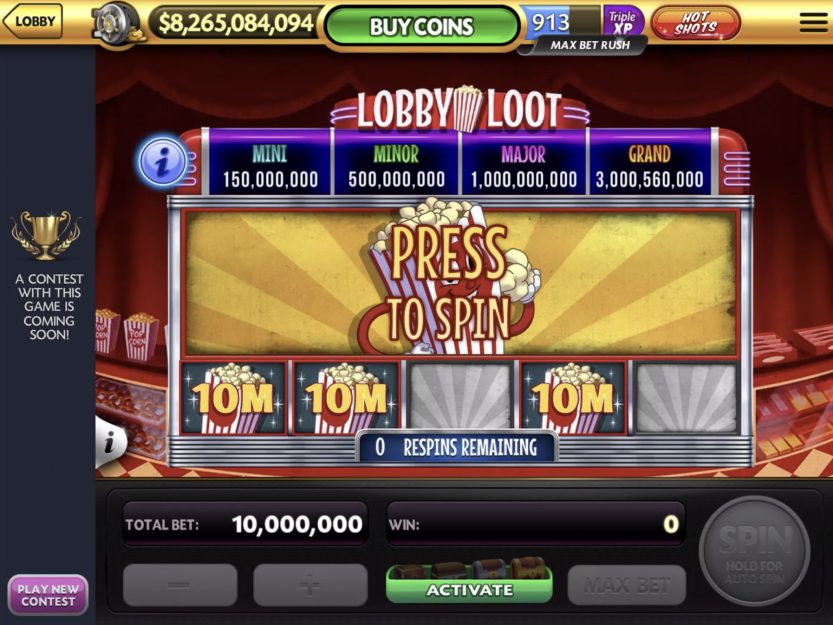Go back to the Lobby
833x625 pixels.
tap(32, 21)
